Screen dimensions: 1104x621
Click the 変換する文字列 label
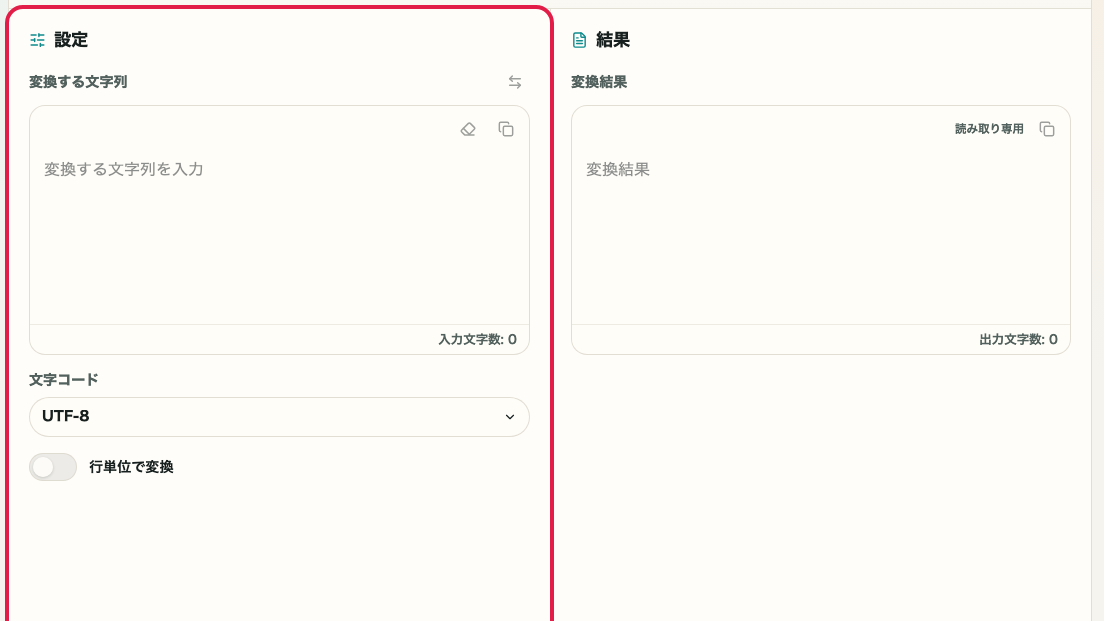tap(78, 82)
